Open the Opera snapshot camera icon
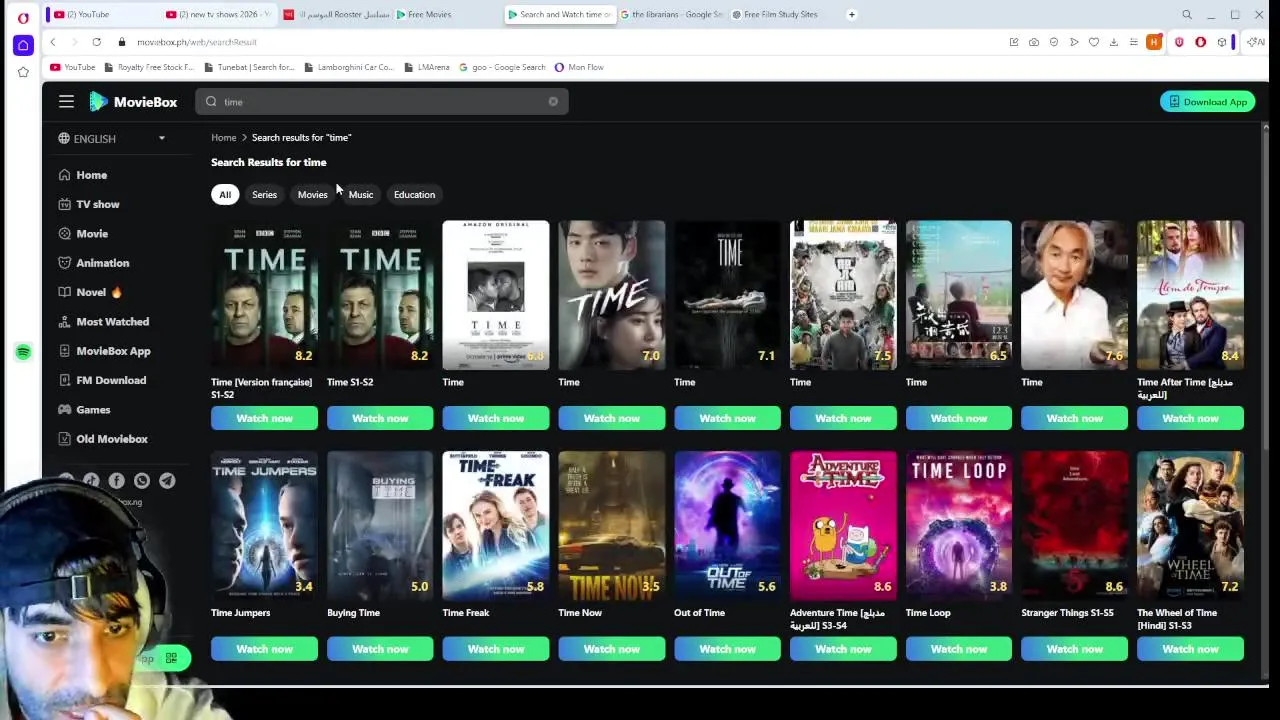Screen dimensions: 1280x720 (x=1034, y=42)
